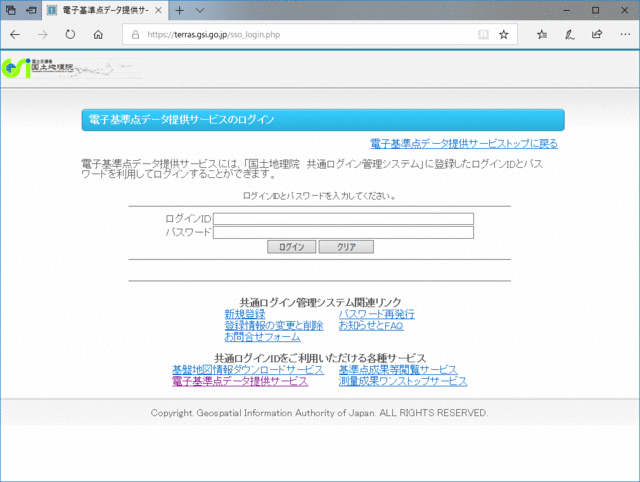This screenshot has height=482, width=640.
Task: Click the share page icon
Action: coord(597,34)
